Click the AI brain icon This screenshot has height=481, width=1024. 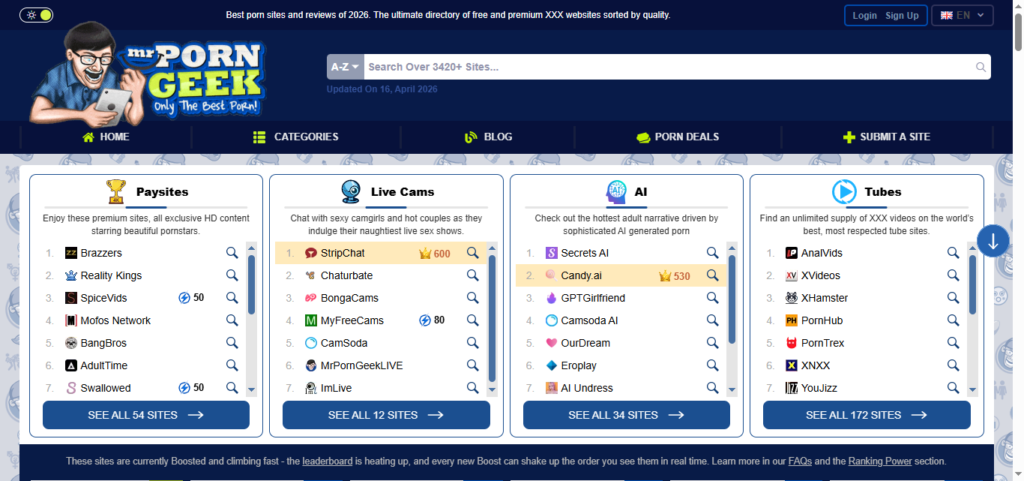click(x=616, y=192)
